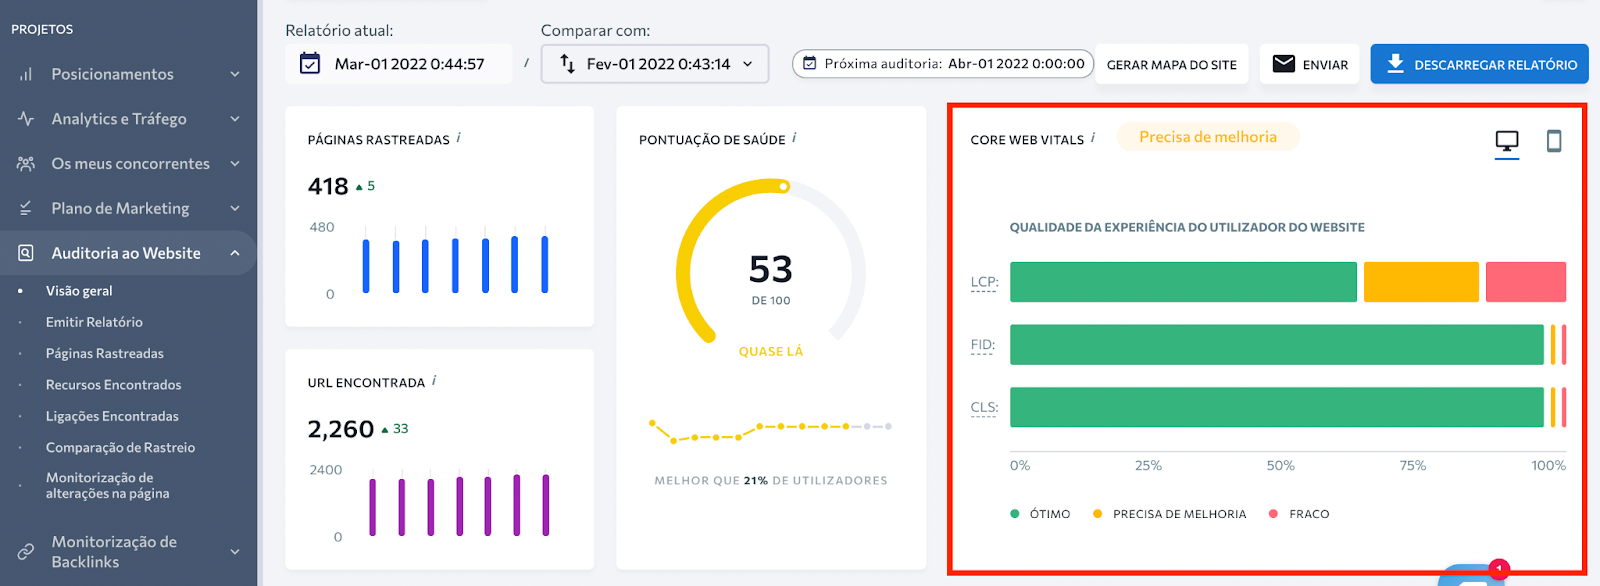Image resolution: width=1600 pixels, height=586 pixels.
Task: Open the chat widget with notification badge
Action: tap(1474, 575)
